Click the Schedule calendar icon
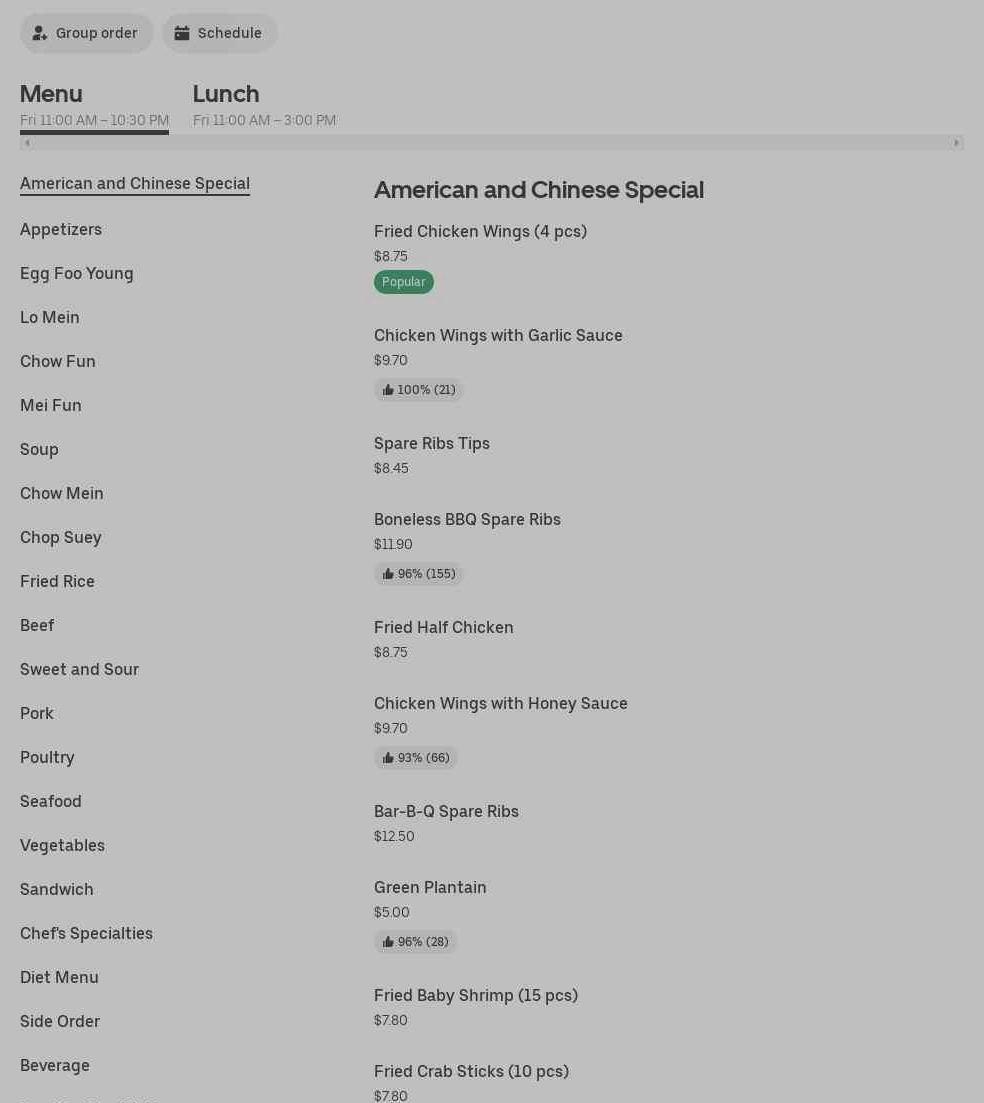Screen dimensions: 984x1103 (x=182, y=33)
